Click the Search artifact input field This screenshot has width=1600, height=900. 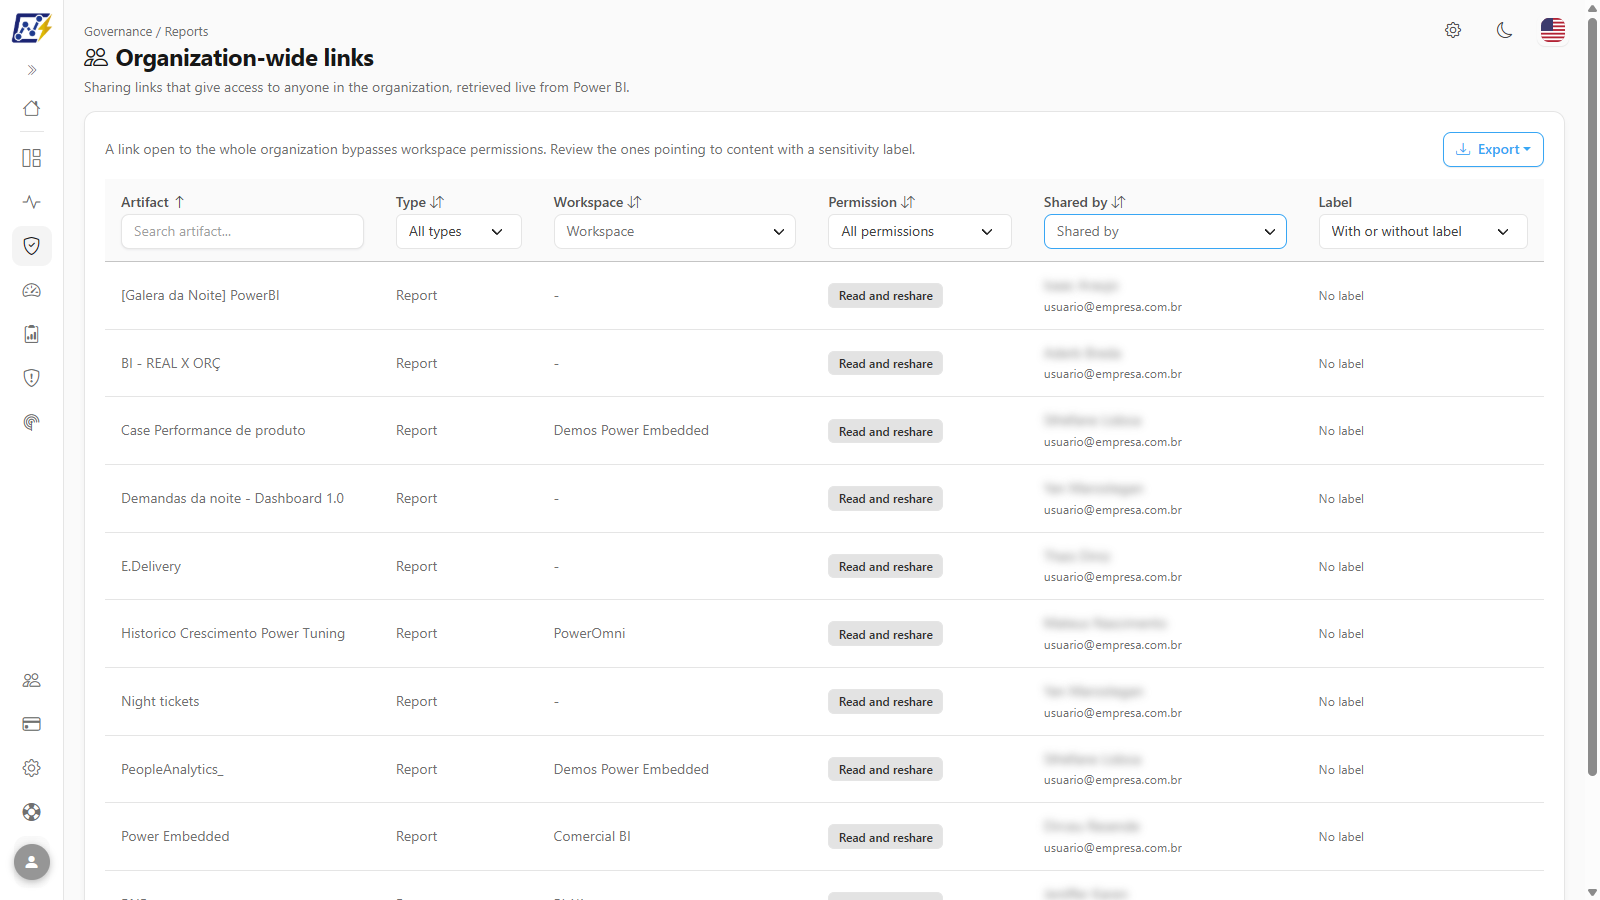point(242,231)
